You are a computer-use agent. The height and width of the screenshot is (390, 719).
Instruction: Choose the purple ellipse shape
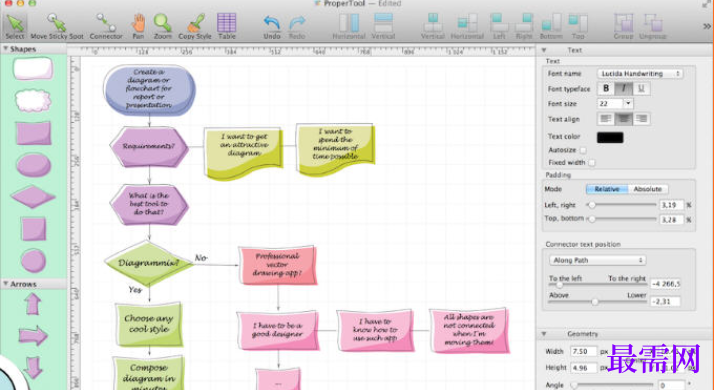click(x=33, y=165)
